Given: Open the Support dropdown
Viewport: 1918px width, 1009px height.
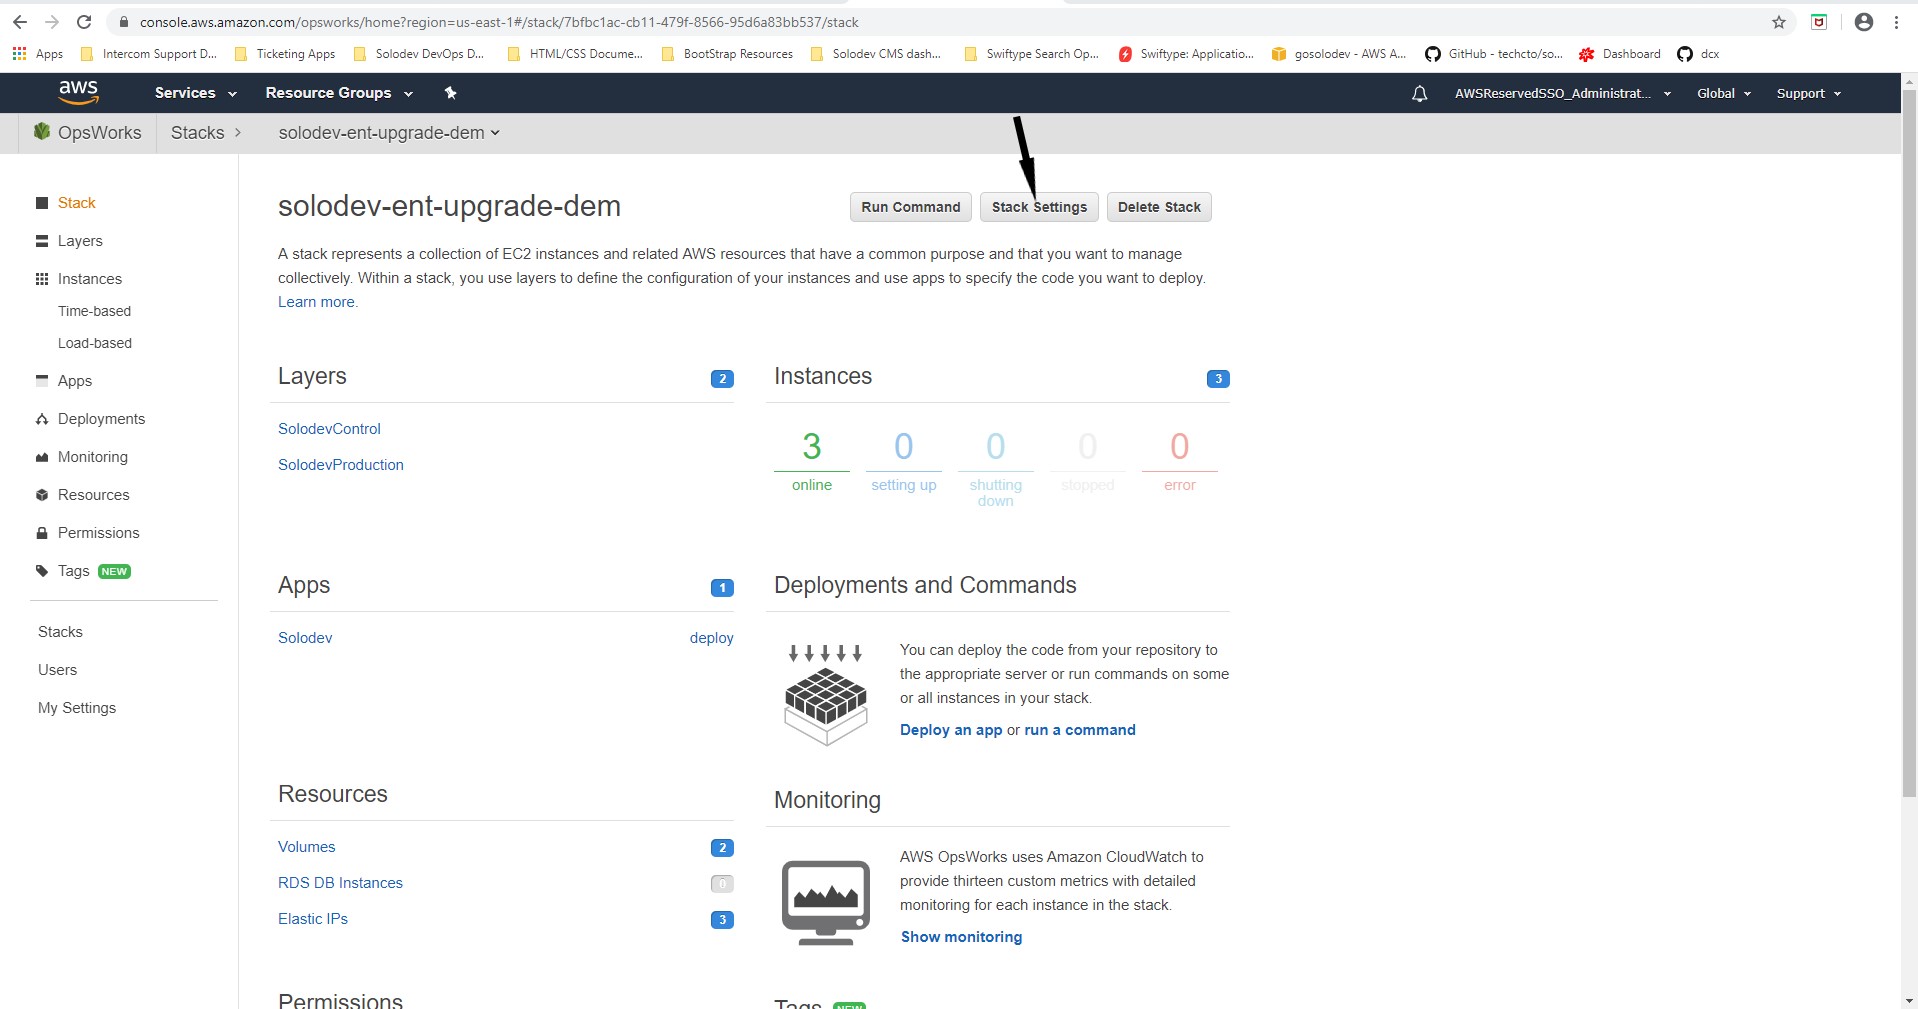Looking at the screenshot, I should tap(1808, 93).
